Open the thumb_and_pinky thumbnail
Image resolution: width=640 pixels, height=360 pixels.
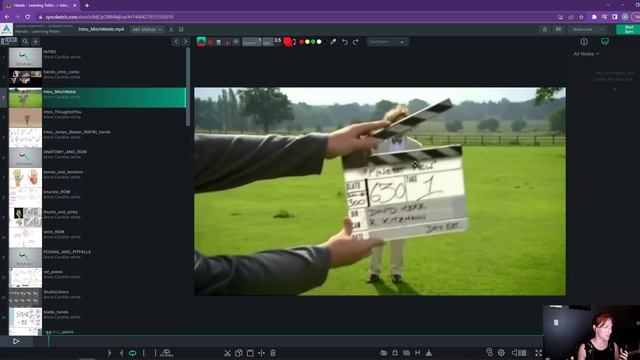coord(25,218)
